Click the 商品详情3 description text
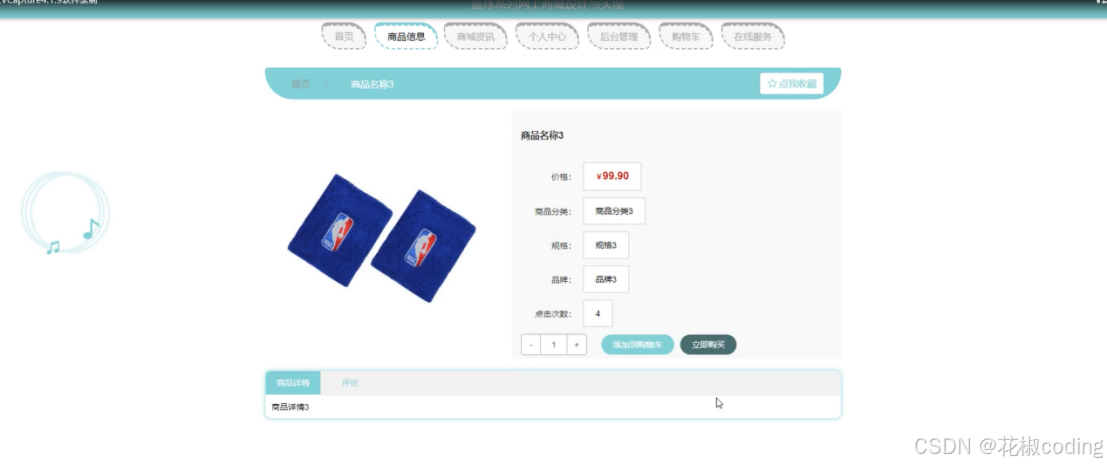The height and width of the screenshot is (466, 1107). 290,407
